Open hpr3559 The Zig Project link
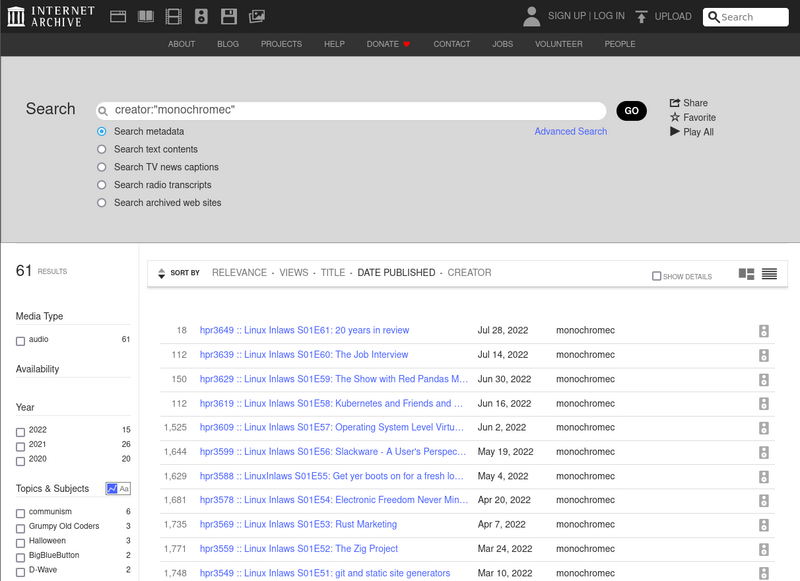The width and height of the screenshot is (800, 581). tap(299, 549)
